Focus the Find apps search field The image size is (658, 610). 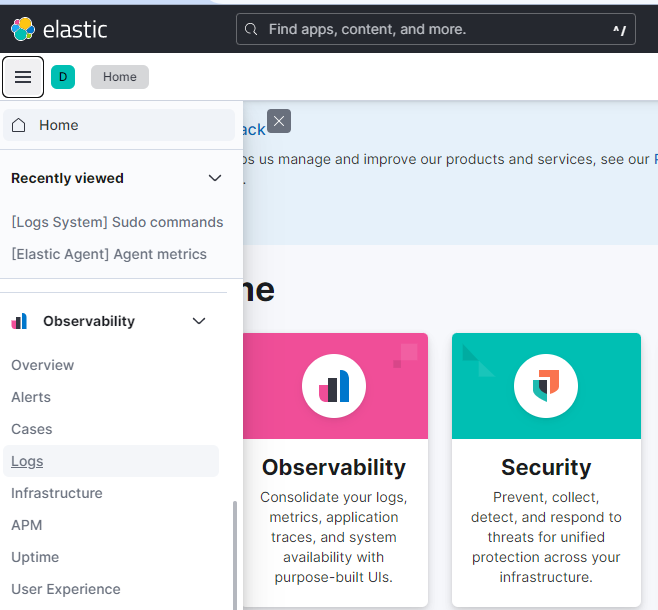pyautogui.click(x=436, y=29)
